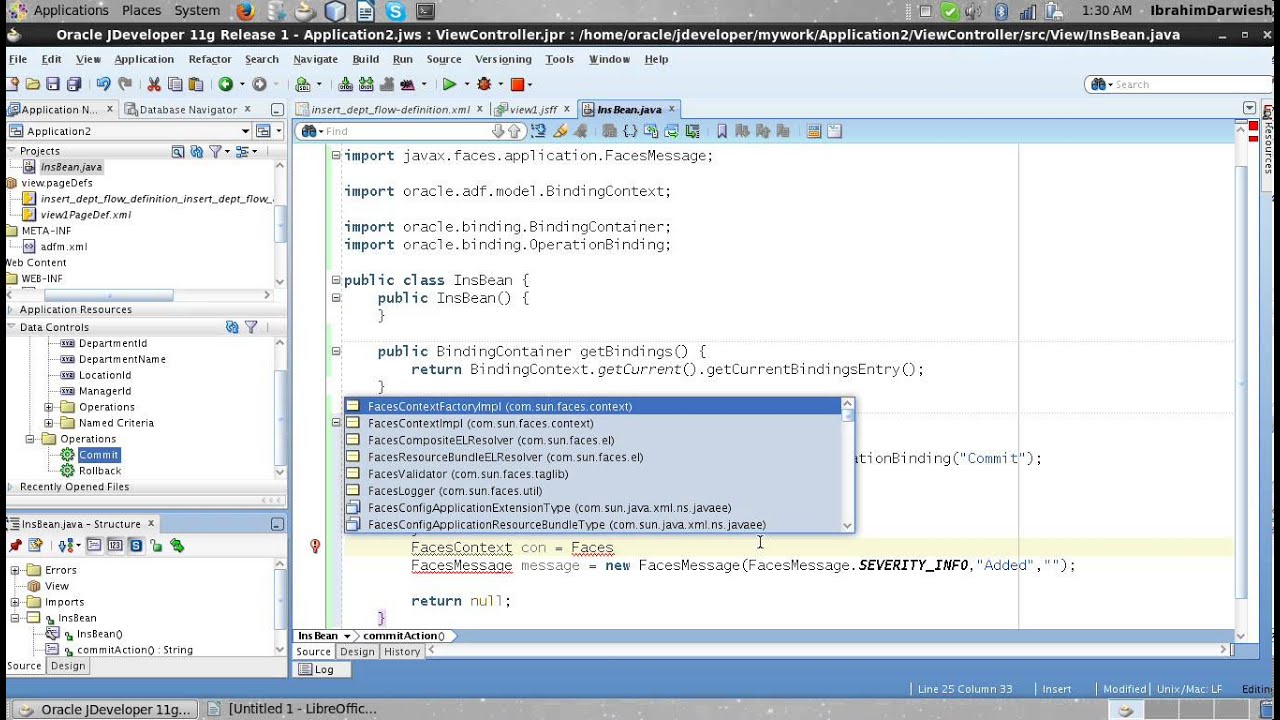The height and width of the screenshot is (720, 1280).
Task: Open the Database Navigator tab
Action: point(188,109)
